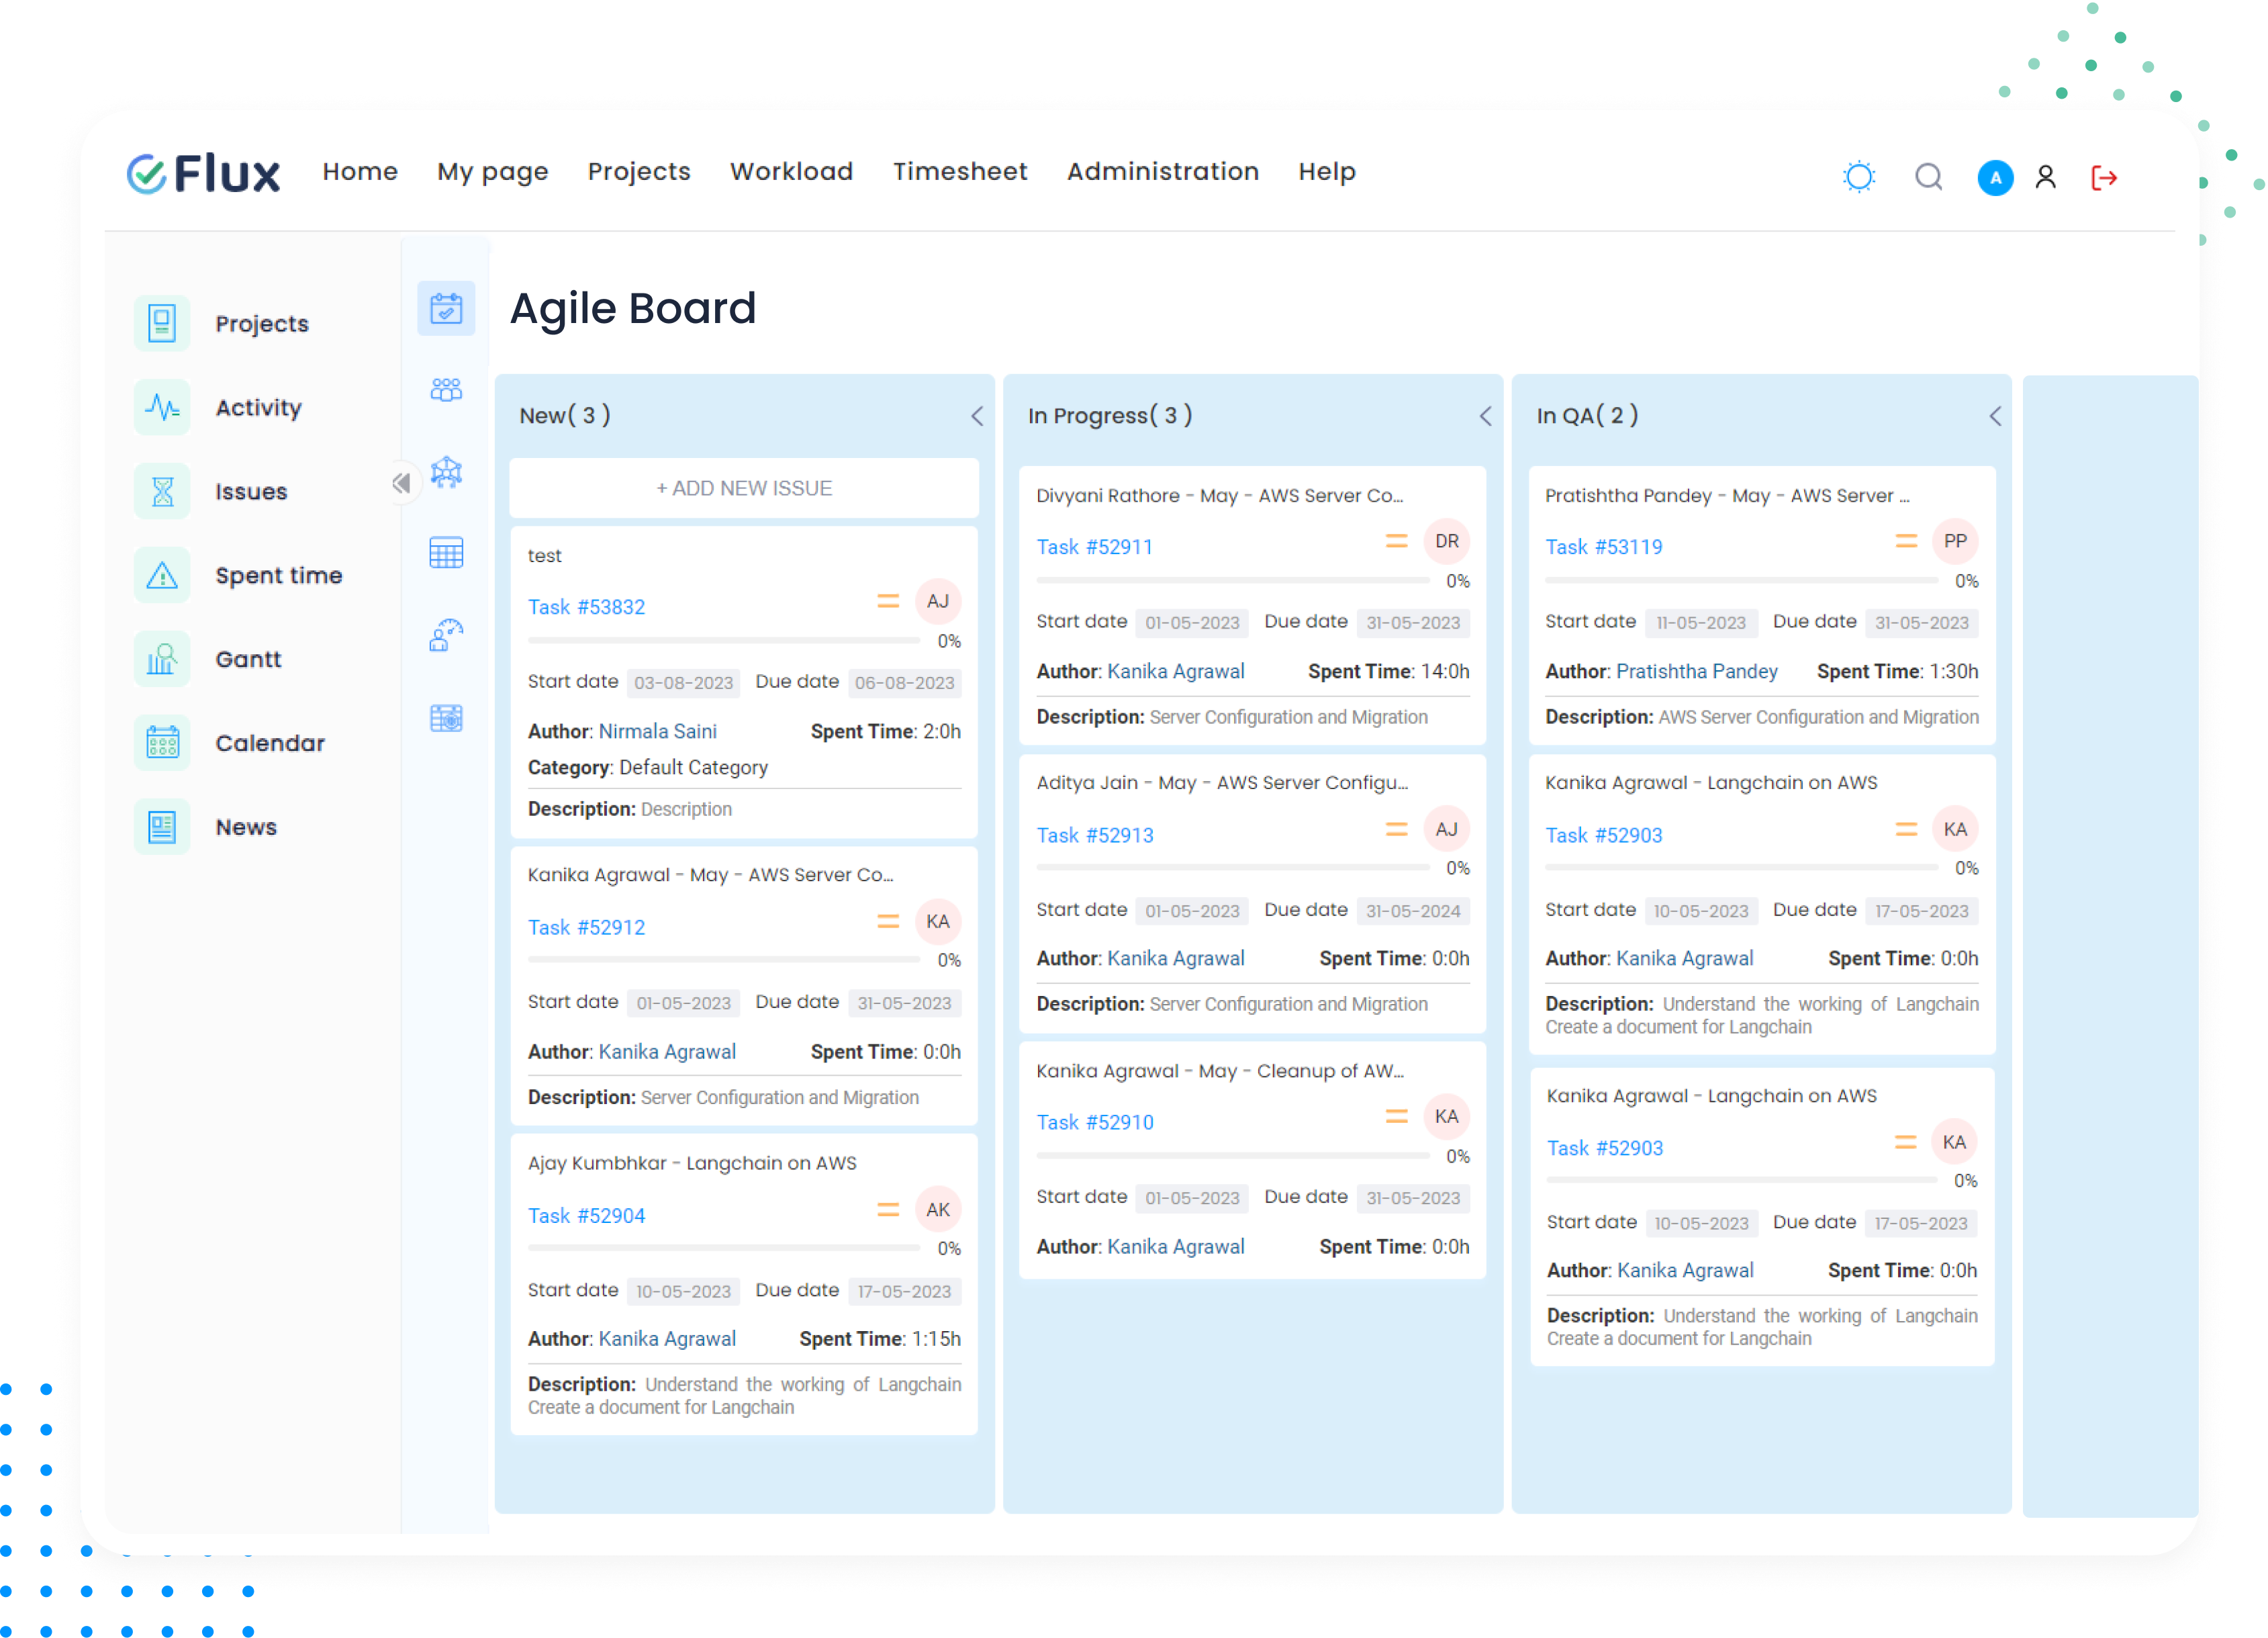Open the agile board calendar-check icon
The image size is (2268, 1638).
point(446,308)
